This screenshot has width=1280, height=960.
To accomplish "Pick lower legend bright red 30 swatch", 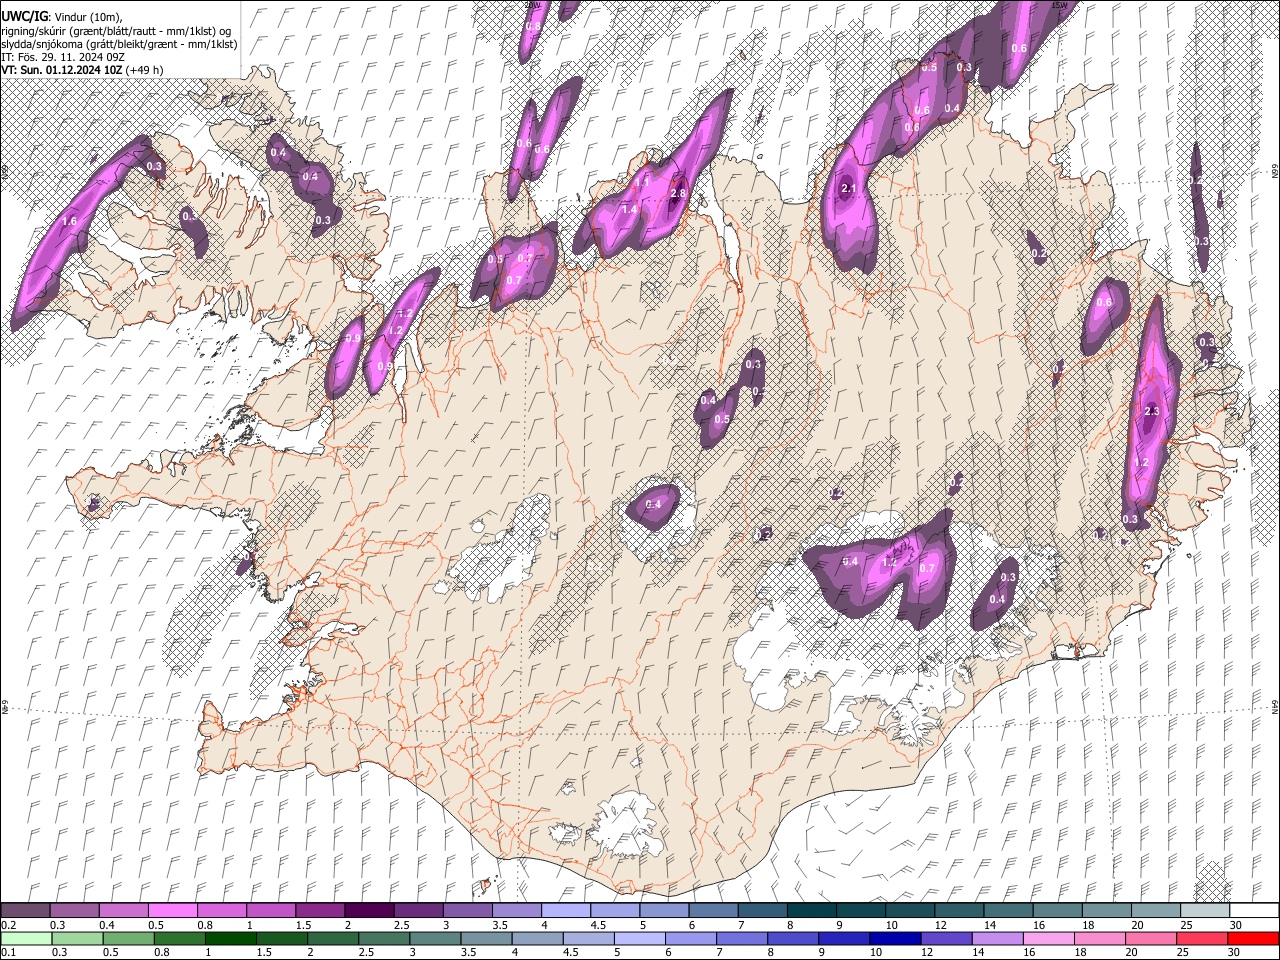I will click(1253, 938).
